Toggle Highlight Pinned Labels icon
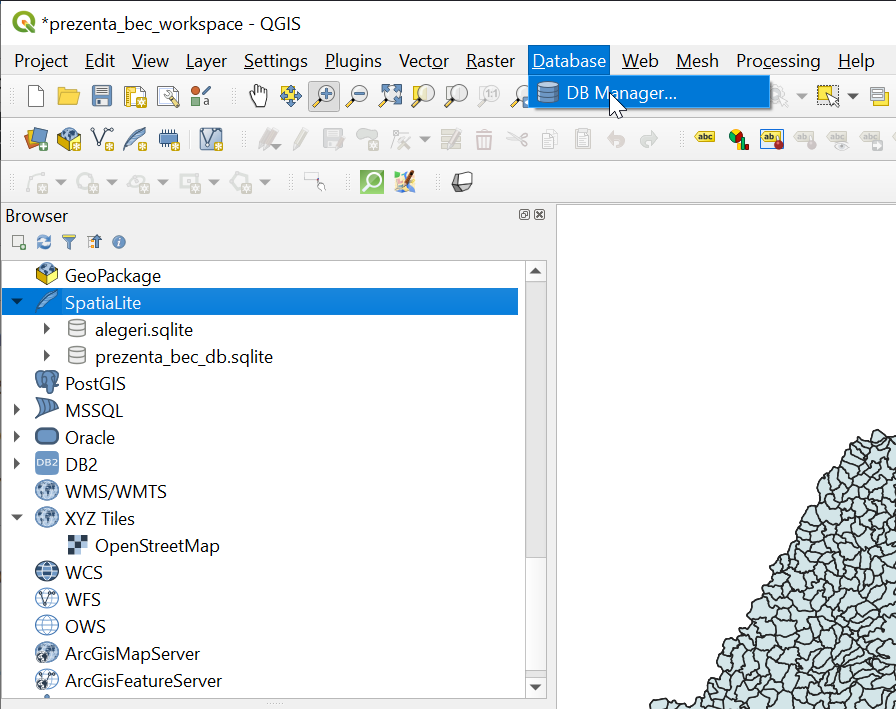This screenshot has height=709, width=896. 771,139
